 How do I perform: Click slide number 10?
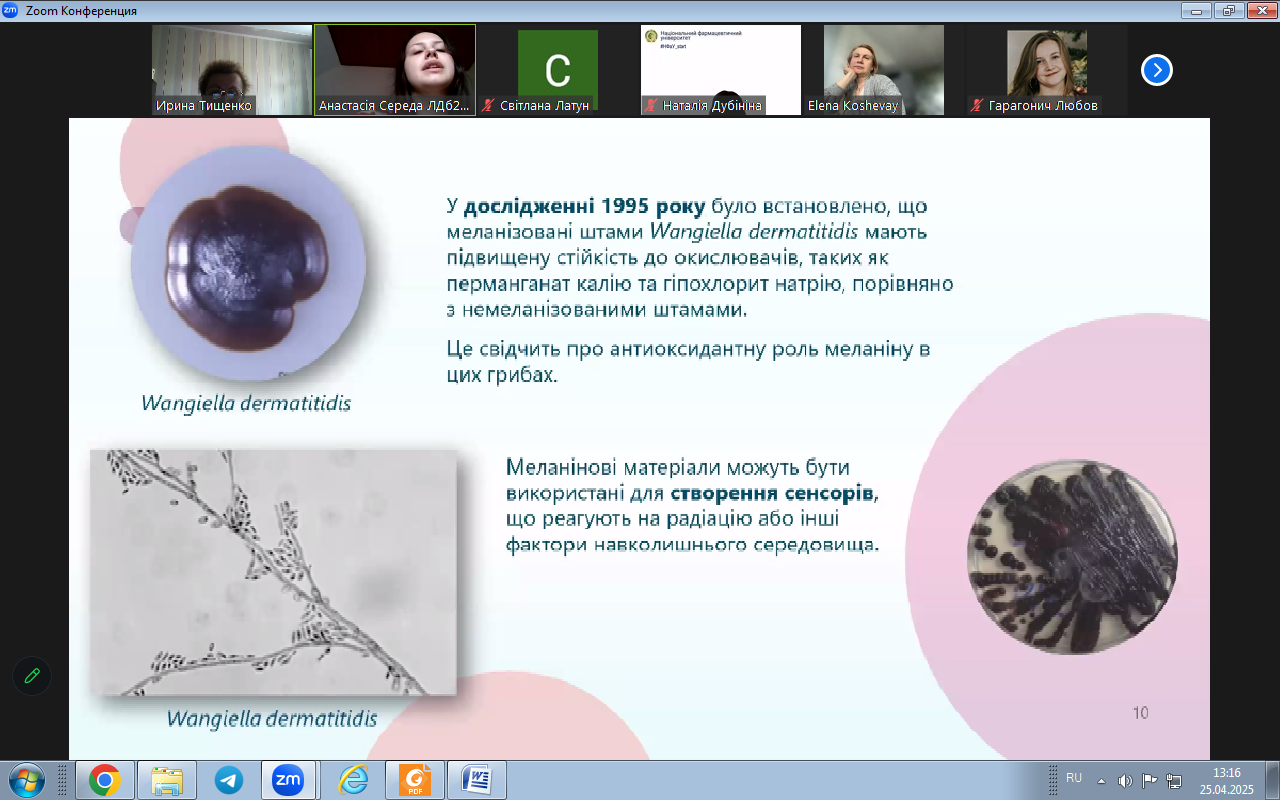click(1140, 713)
